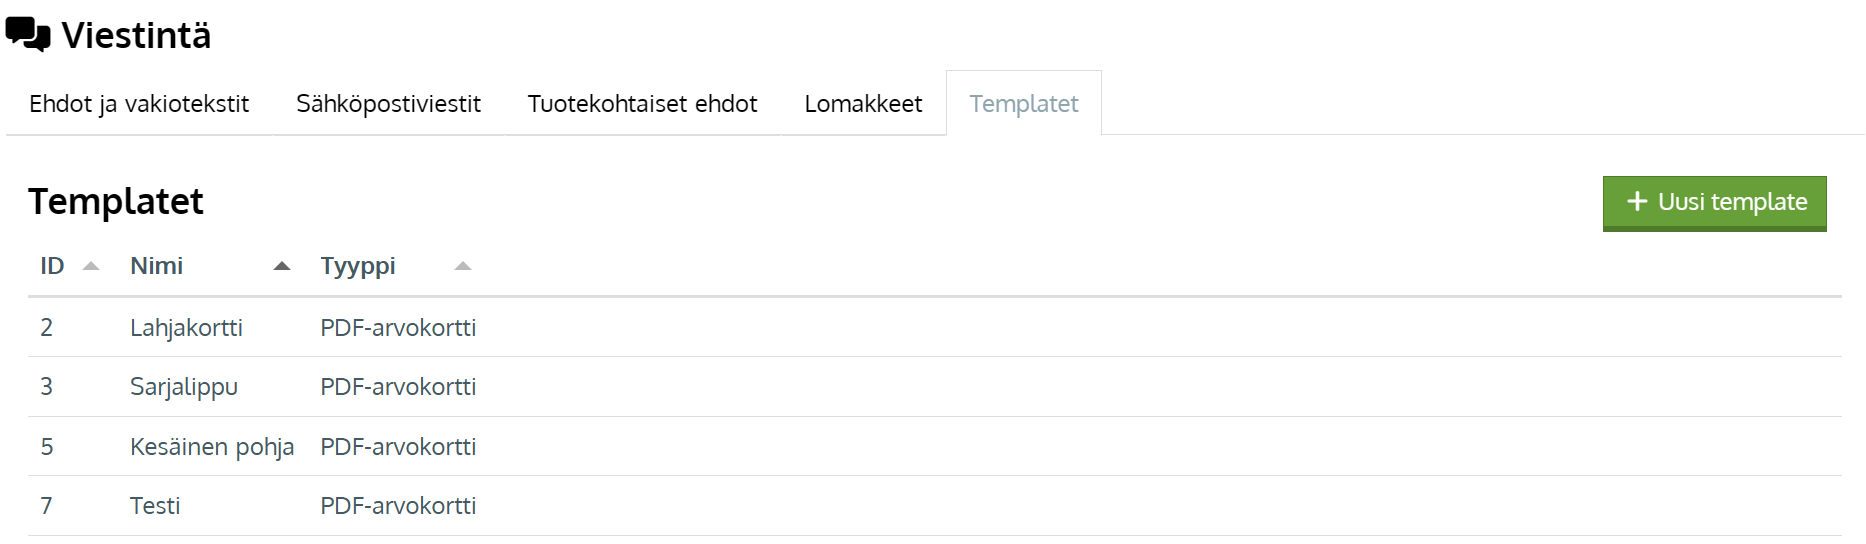
Task: Sort by Tyyppi column arrow
Action: [x=462, y=266]
